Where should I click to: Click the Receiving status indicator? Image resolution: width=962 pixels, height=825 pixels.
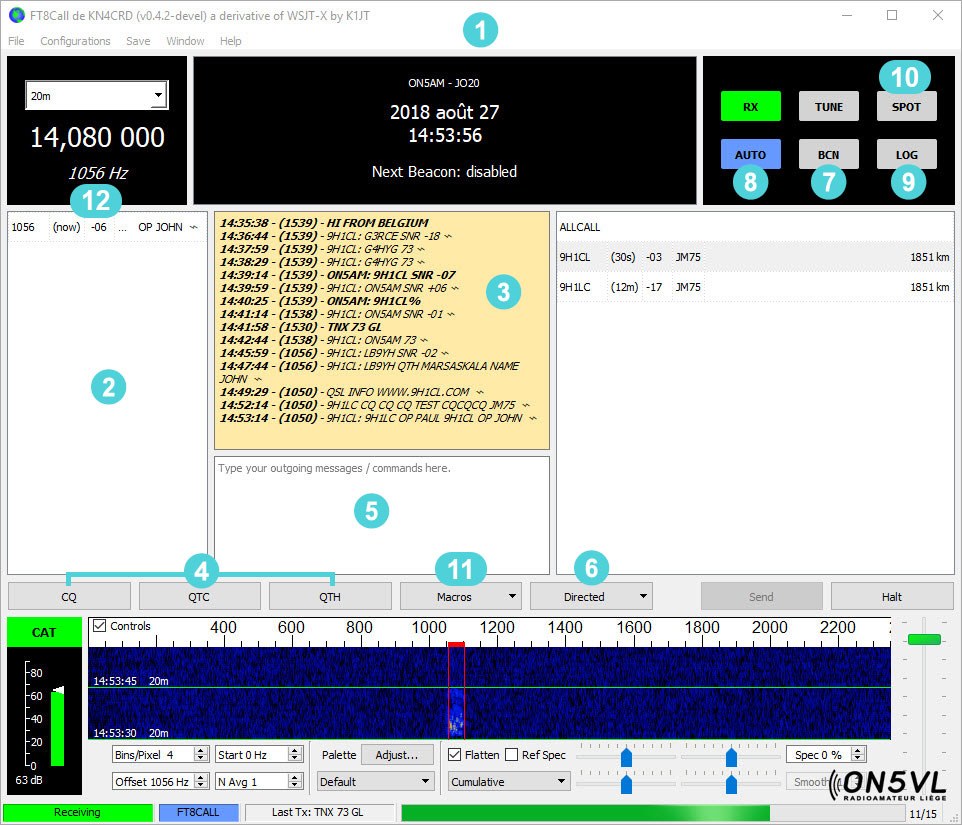pyautogui.click(x=77, y=812)
